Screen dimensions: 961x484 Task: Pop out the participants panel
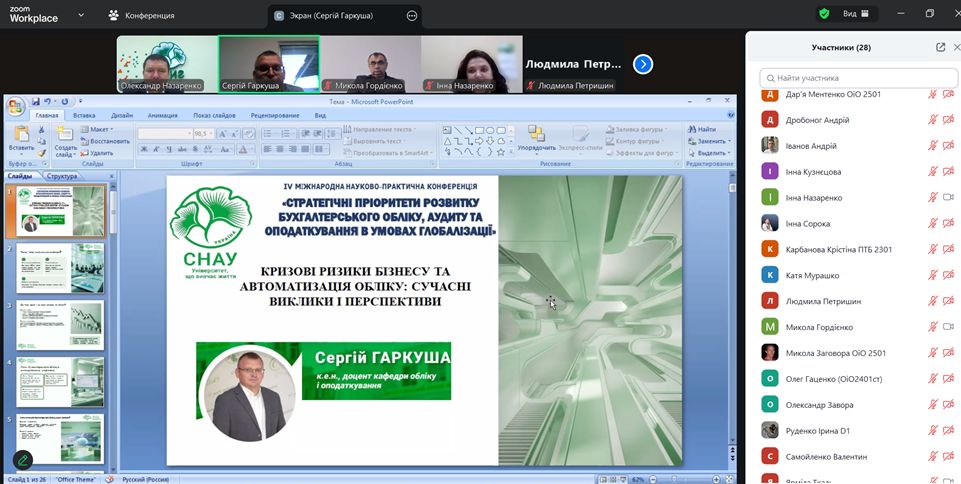click(940, 47)
